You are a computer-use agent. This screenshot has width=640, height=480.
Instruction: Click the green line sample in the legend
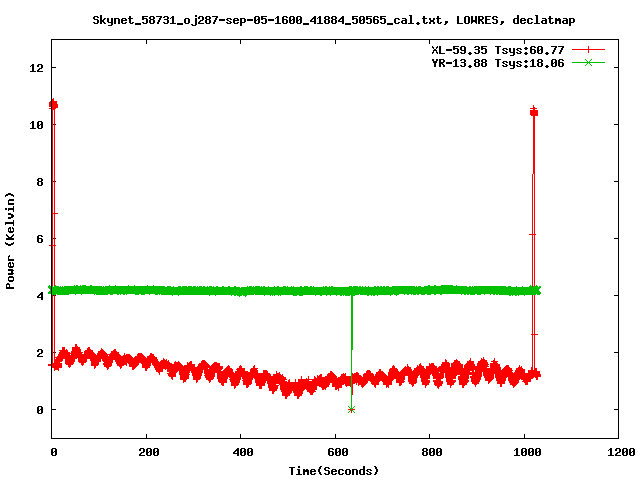(x=588, y=62)
